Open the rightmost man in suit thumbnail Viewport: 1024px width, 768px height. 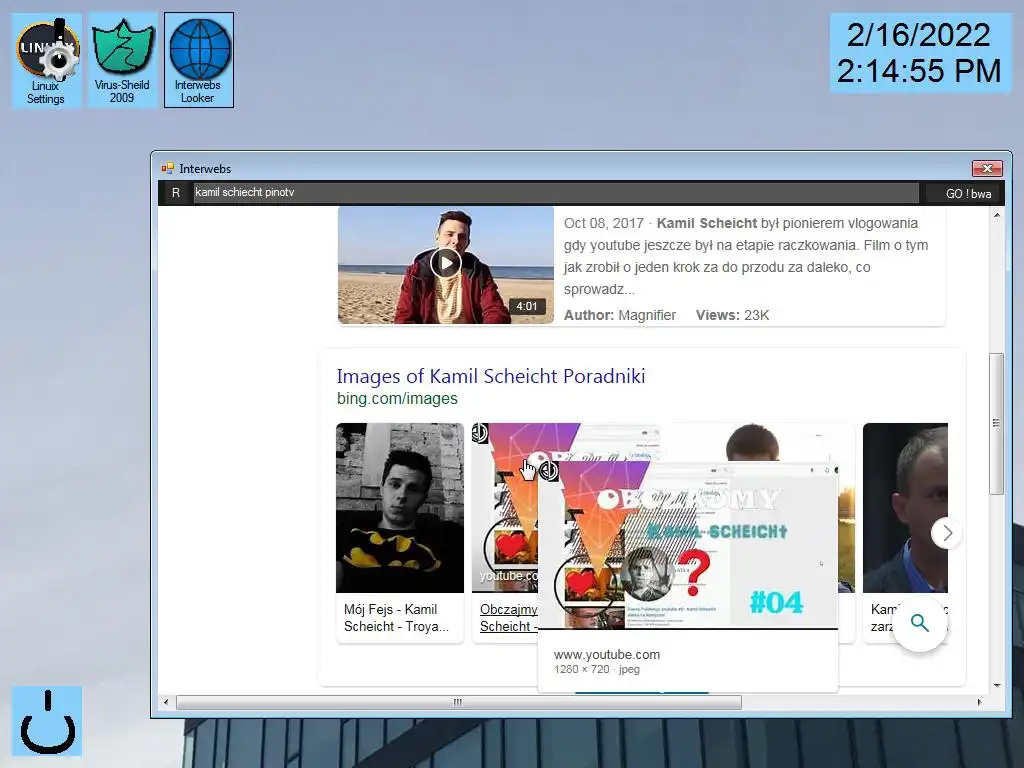click(905, 508)
